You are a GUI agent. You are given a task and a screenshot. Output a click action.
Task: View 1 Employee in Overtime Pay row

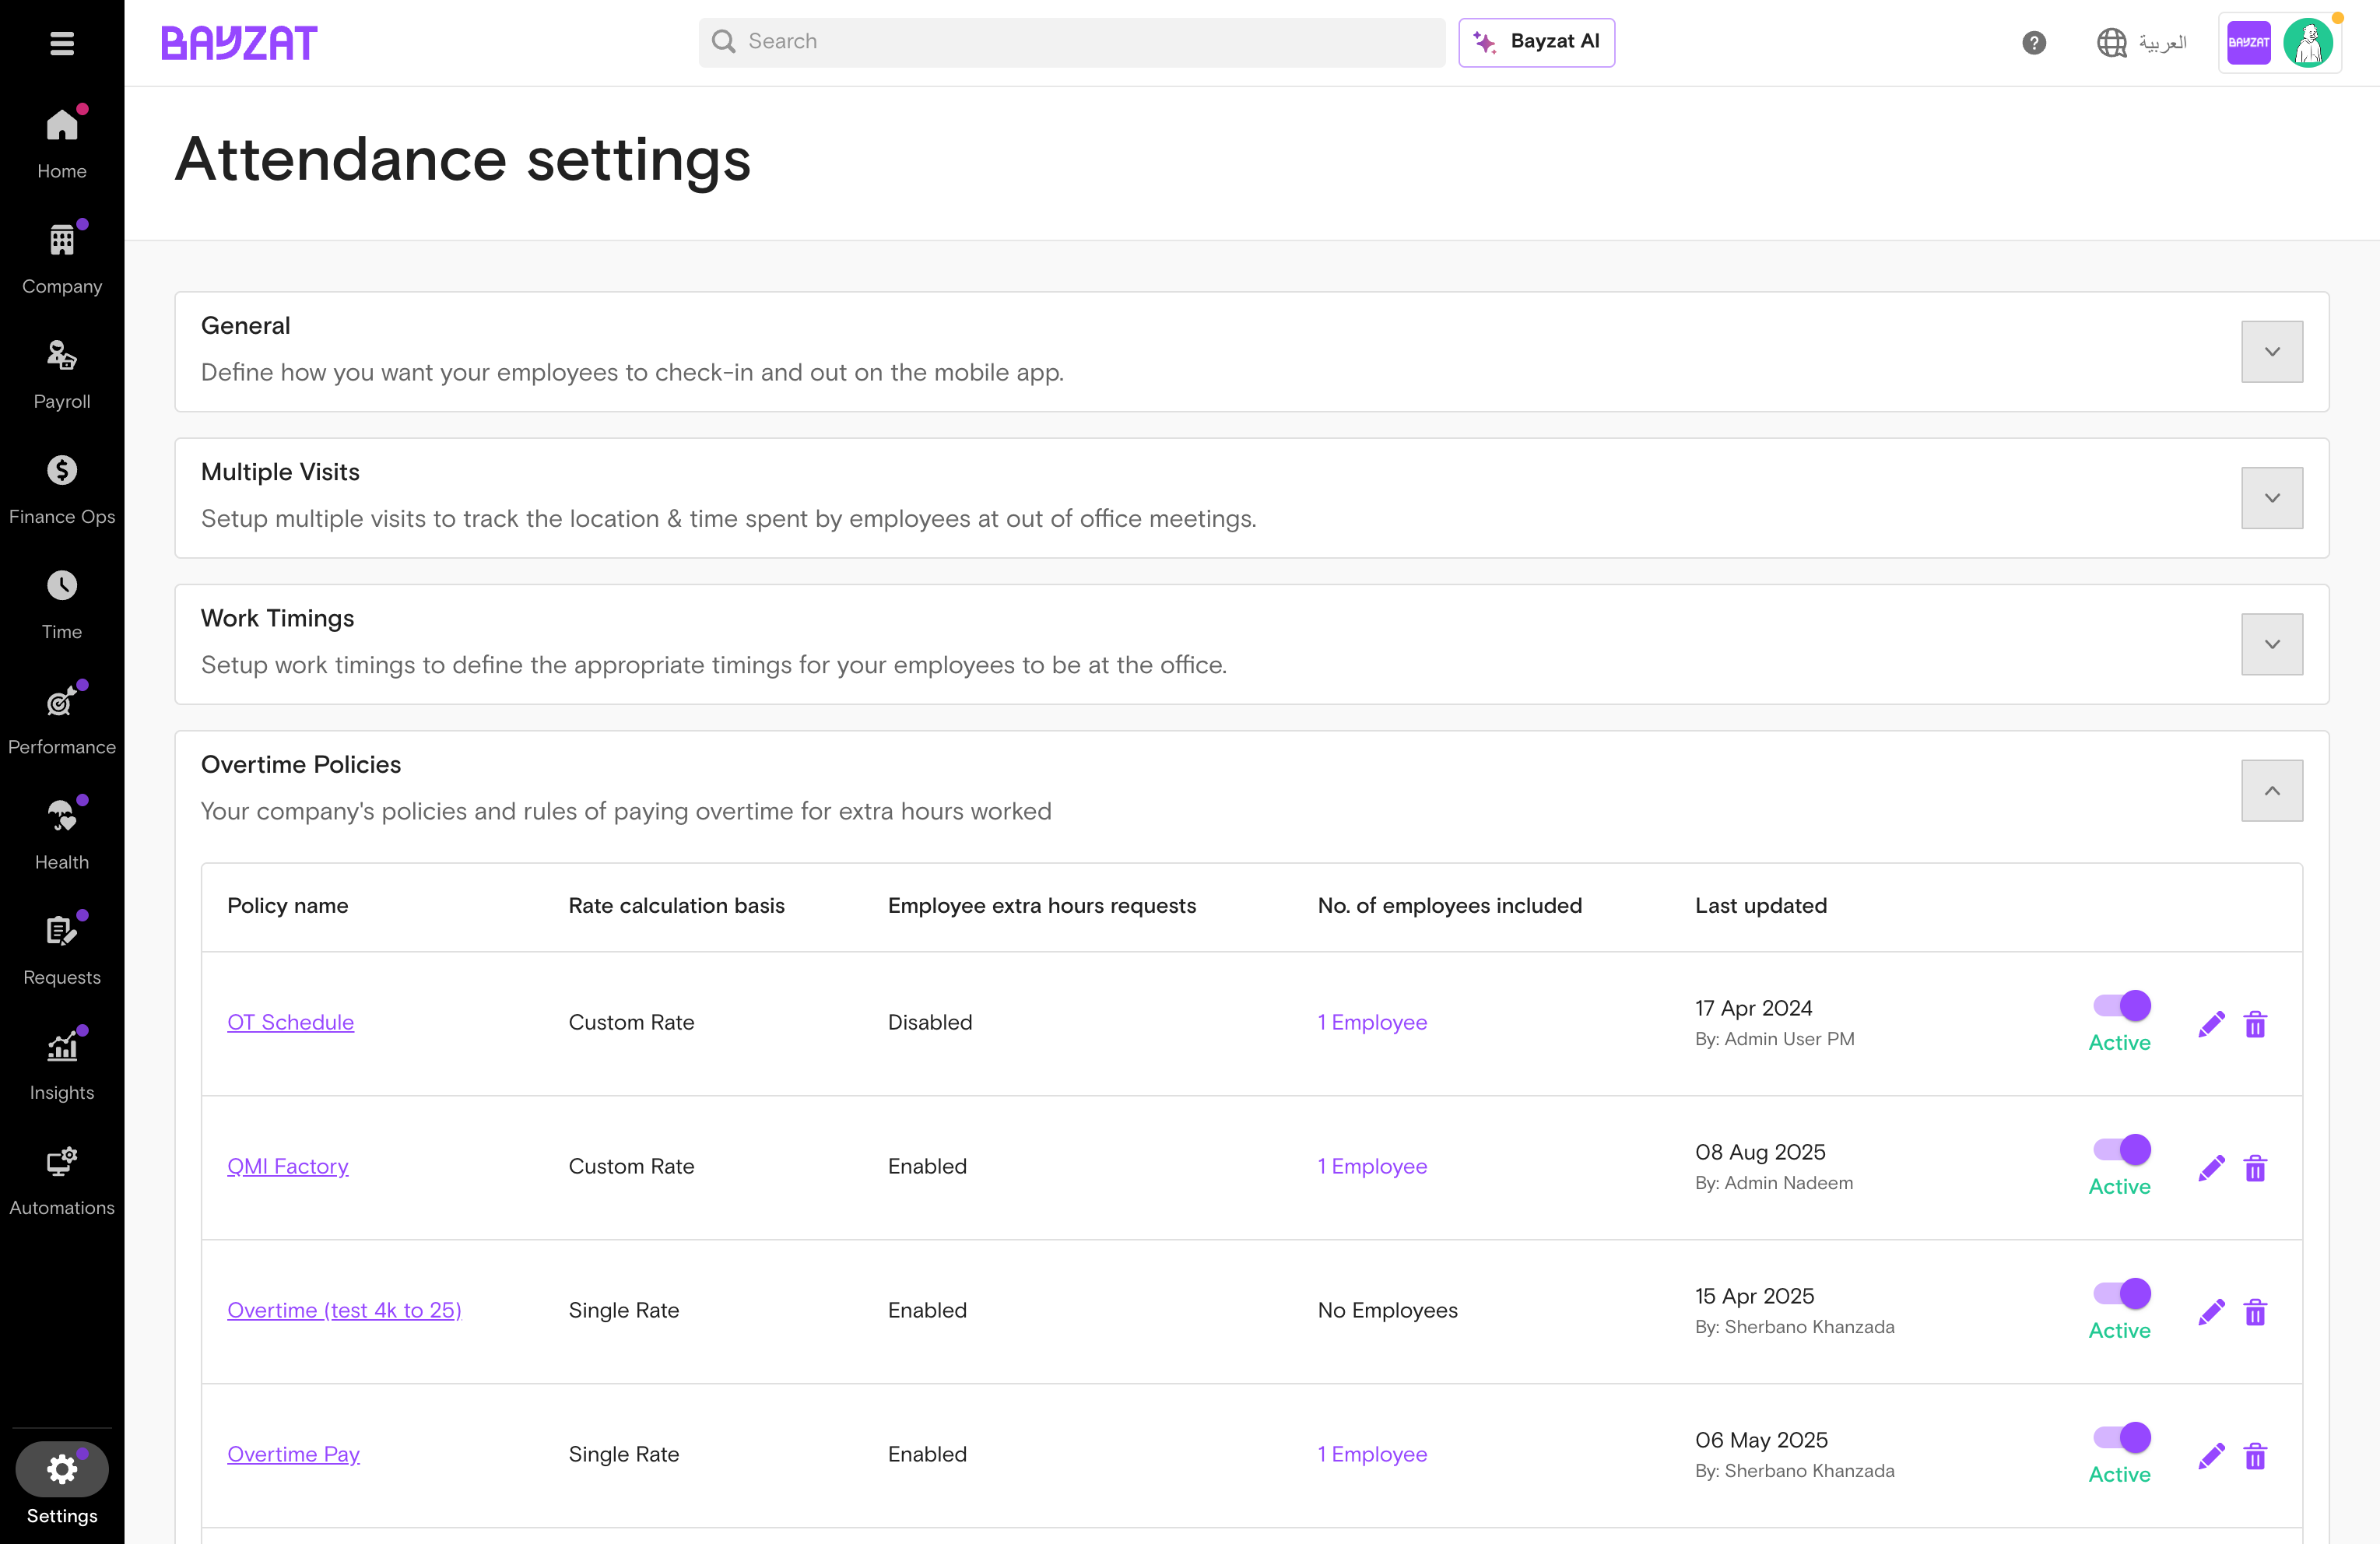(x=1372, y=1454)
